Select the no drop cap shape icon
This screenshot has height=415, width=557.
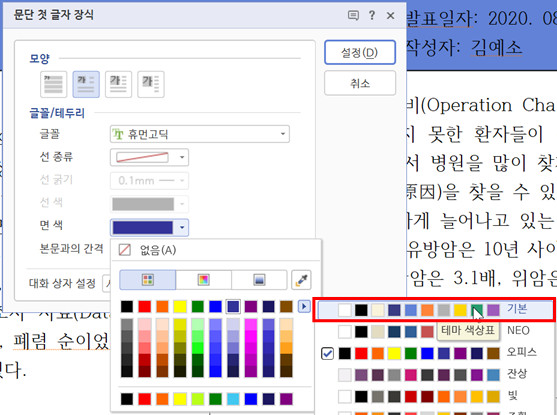[x=54, y=85]
